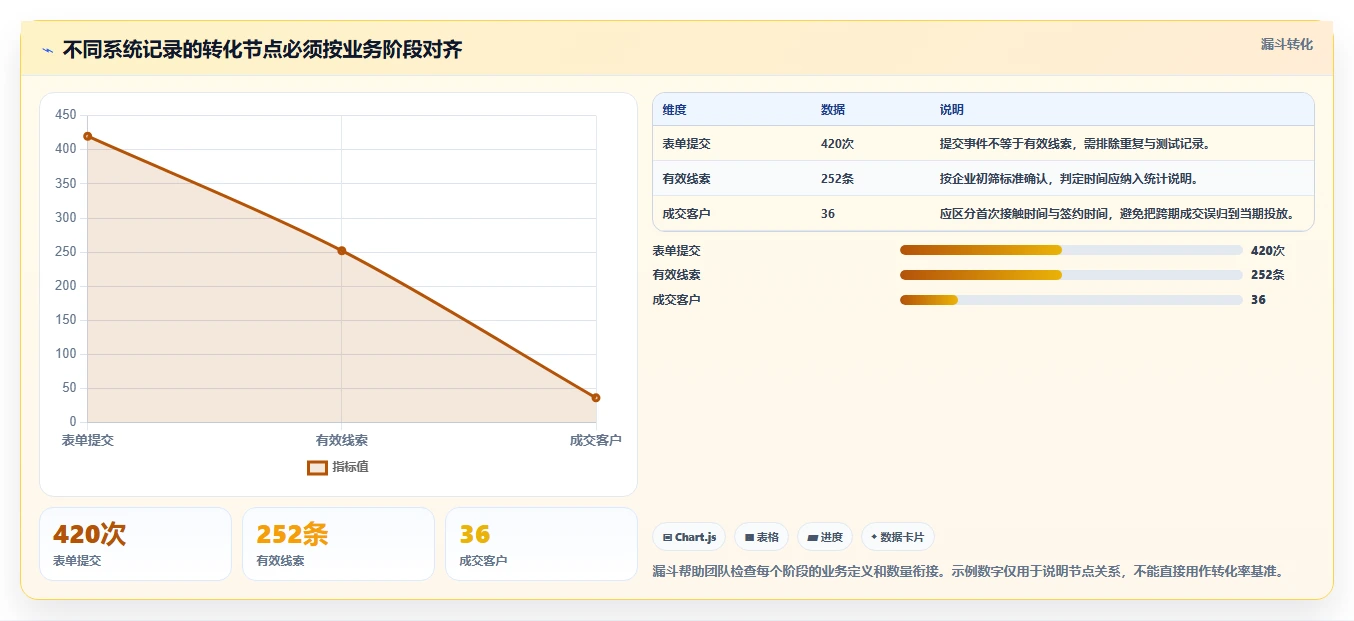Click the 数据 column header

tap(833, 110)
